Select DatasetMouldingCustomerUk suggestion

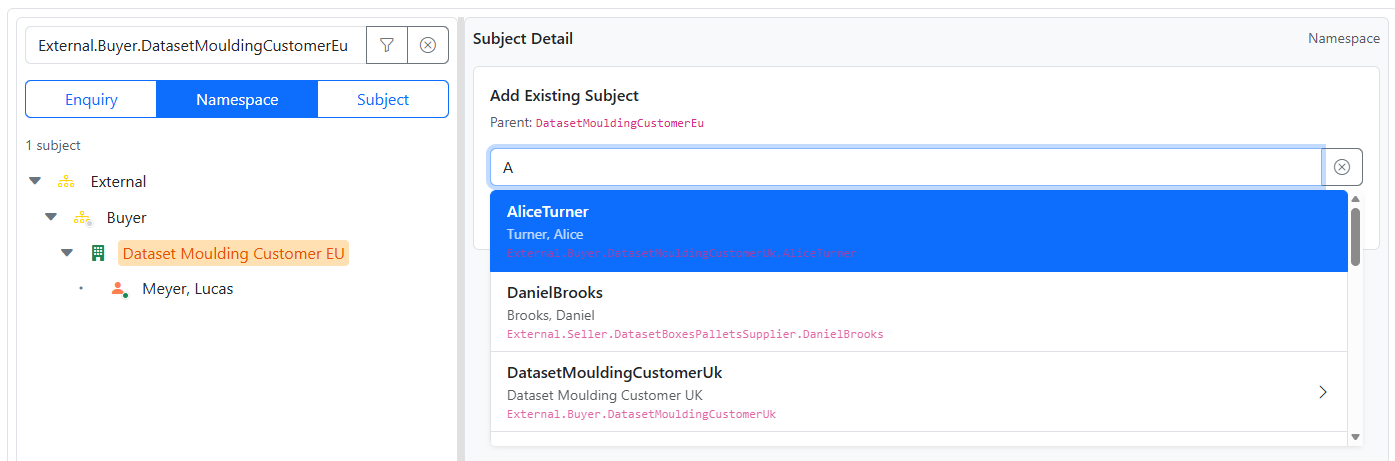918,392
